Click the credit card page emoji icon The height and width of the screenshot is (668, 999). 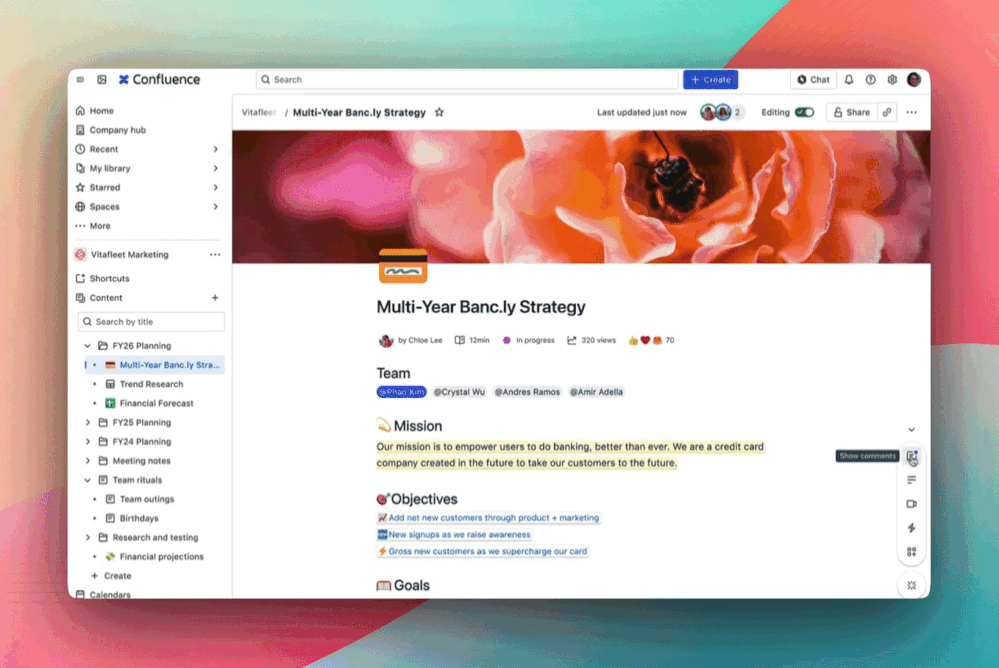(403, 266)
